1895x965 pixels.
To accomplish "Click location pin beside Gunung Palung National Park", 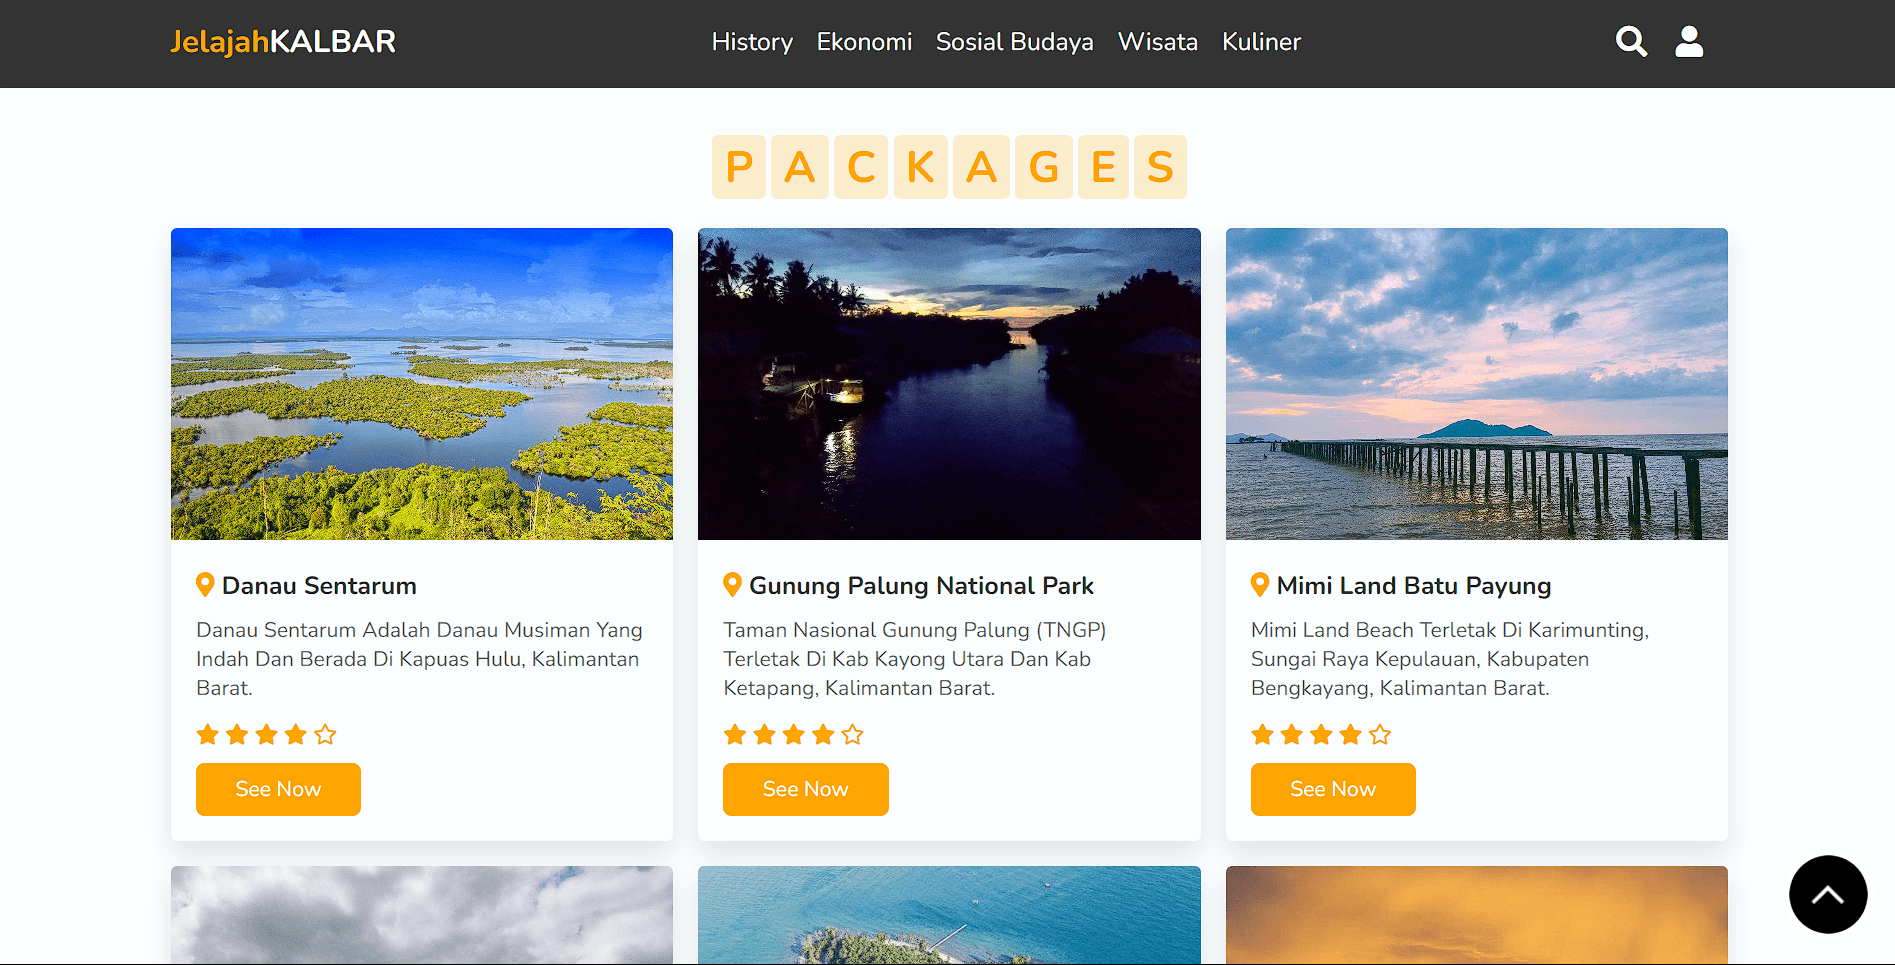I will click(x=732, y=585).
